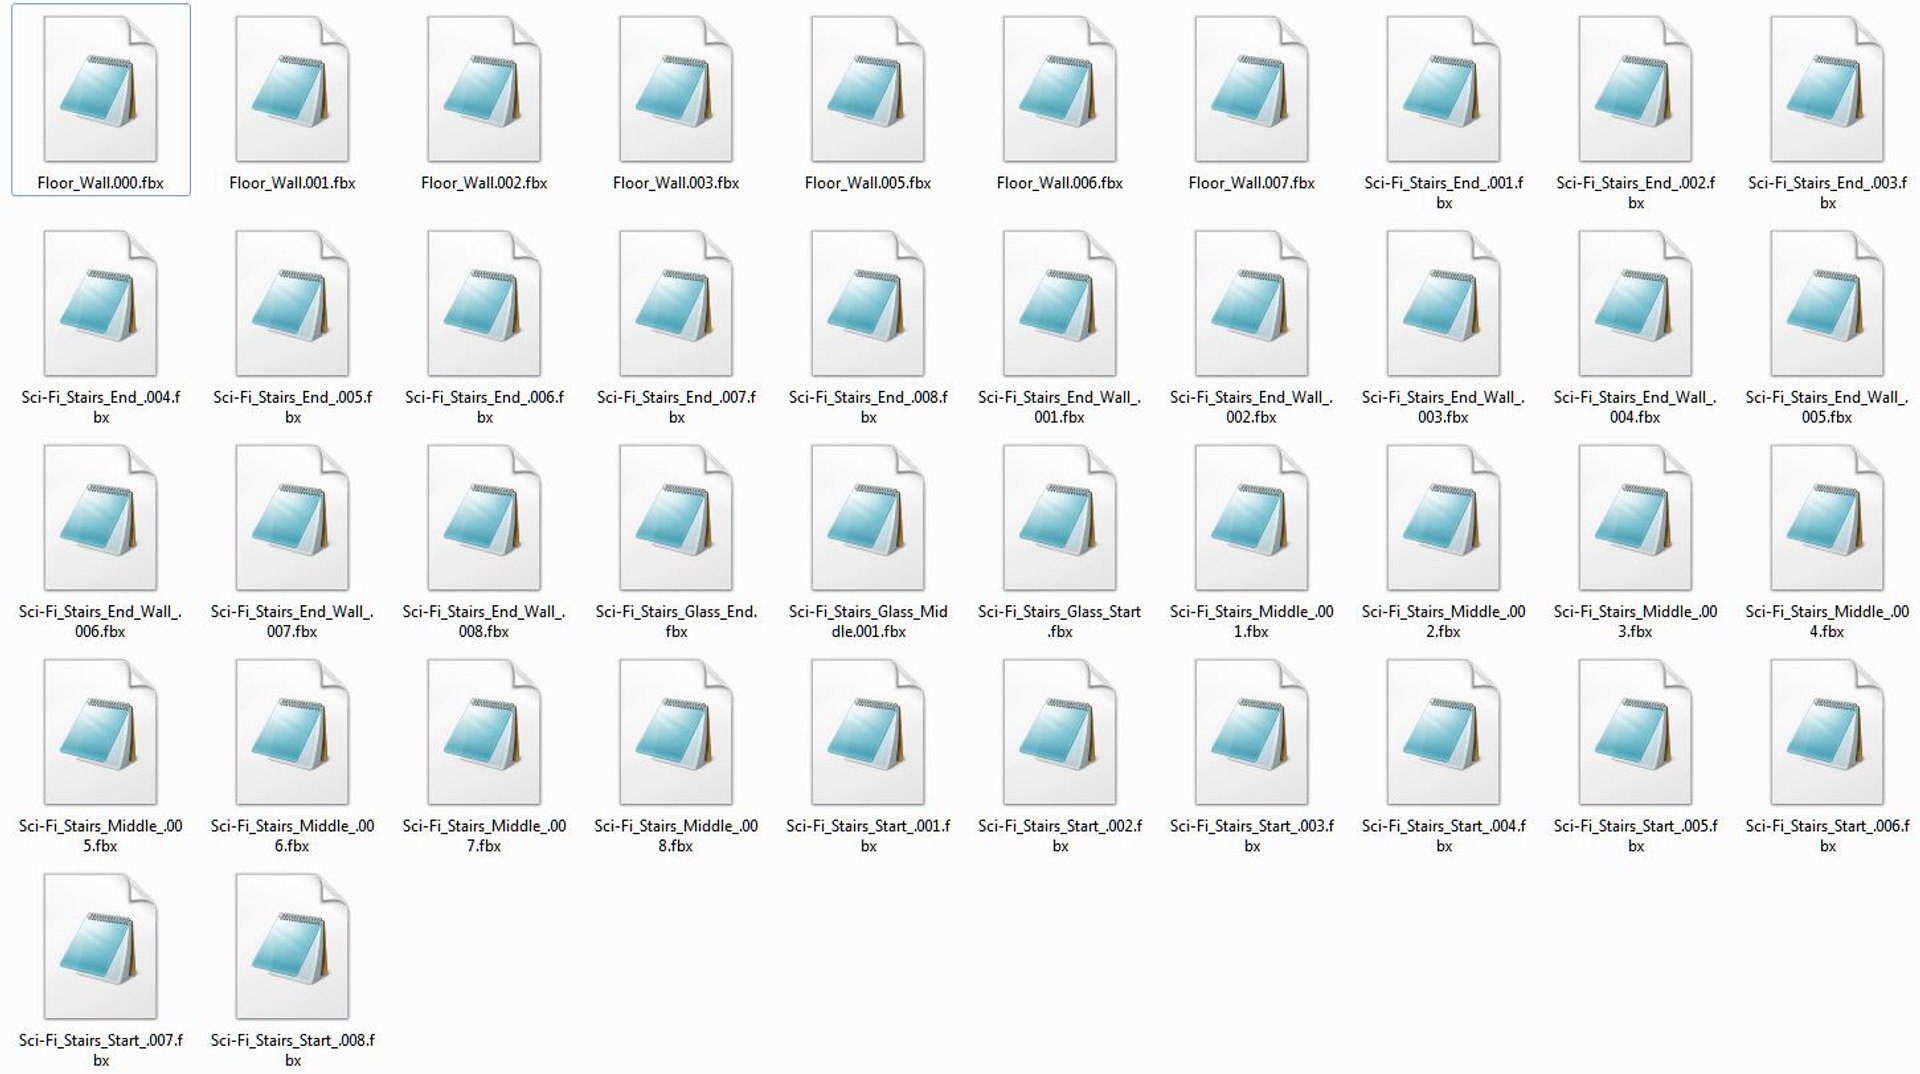Select the Sci-Fi_Stairs_Start_.002.fbx file icon

[1060, 732]
